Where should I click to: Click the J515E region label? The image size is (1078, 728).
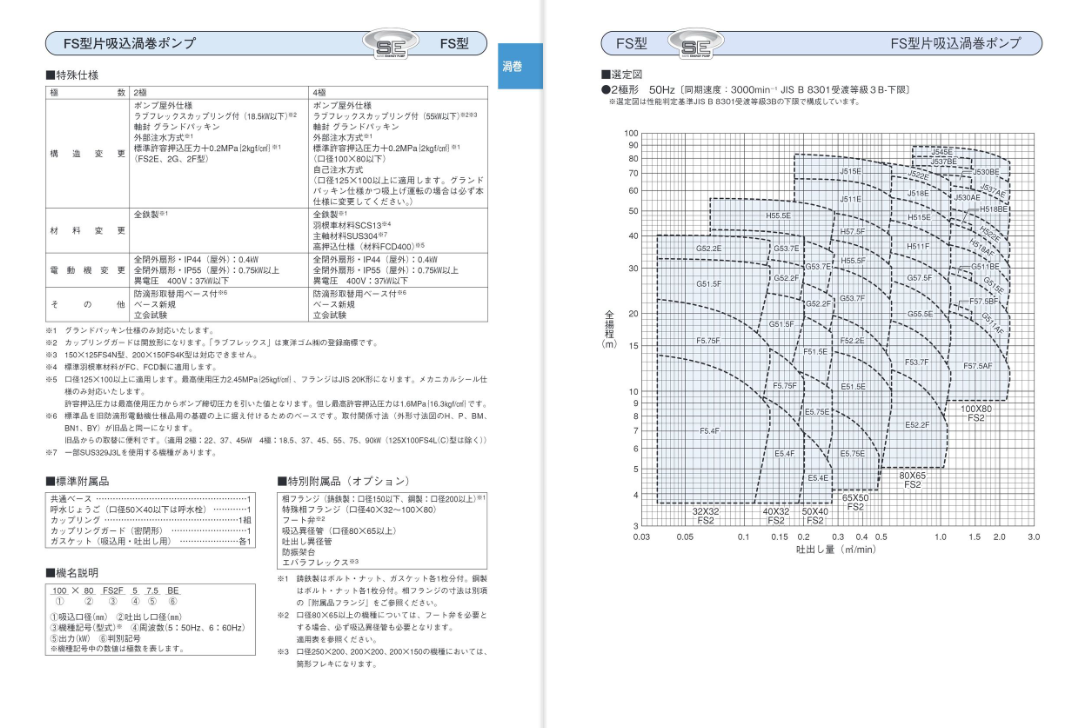pyautogui.click(x=850, y=171)
